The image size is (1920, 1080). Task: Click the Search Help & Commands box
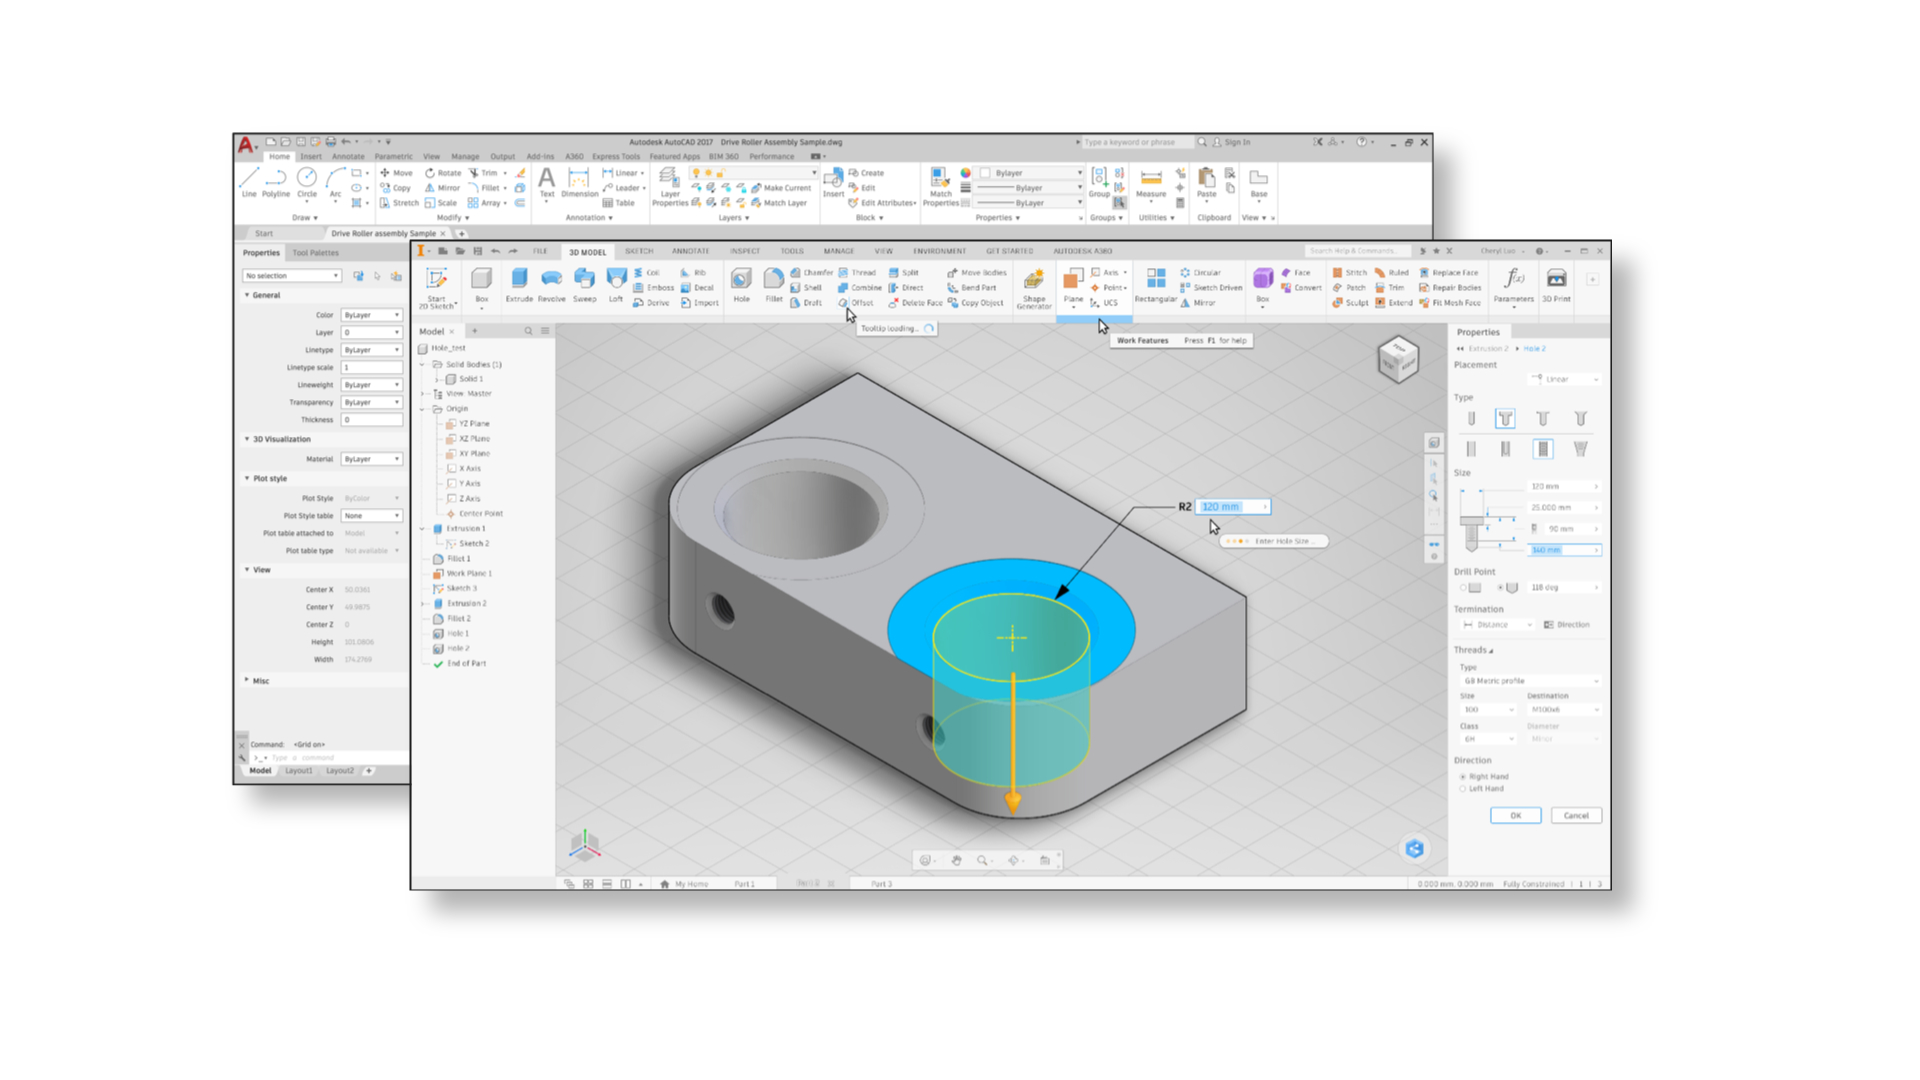[1358, 251]
